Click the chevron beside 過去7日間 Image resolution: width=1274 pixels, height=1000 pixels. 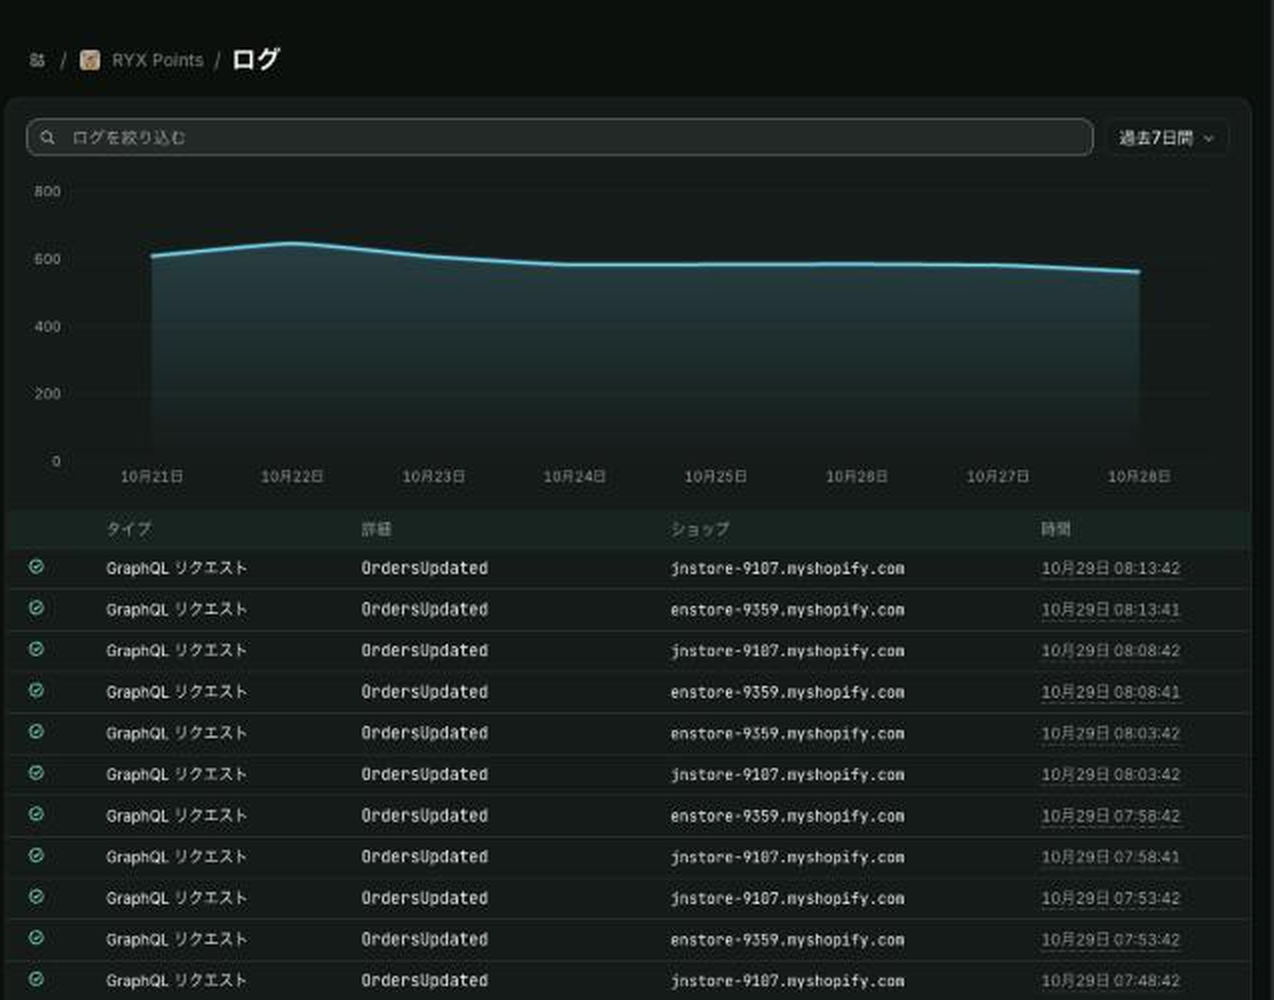pyautogui.click(x=1208, y=138)
